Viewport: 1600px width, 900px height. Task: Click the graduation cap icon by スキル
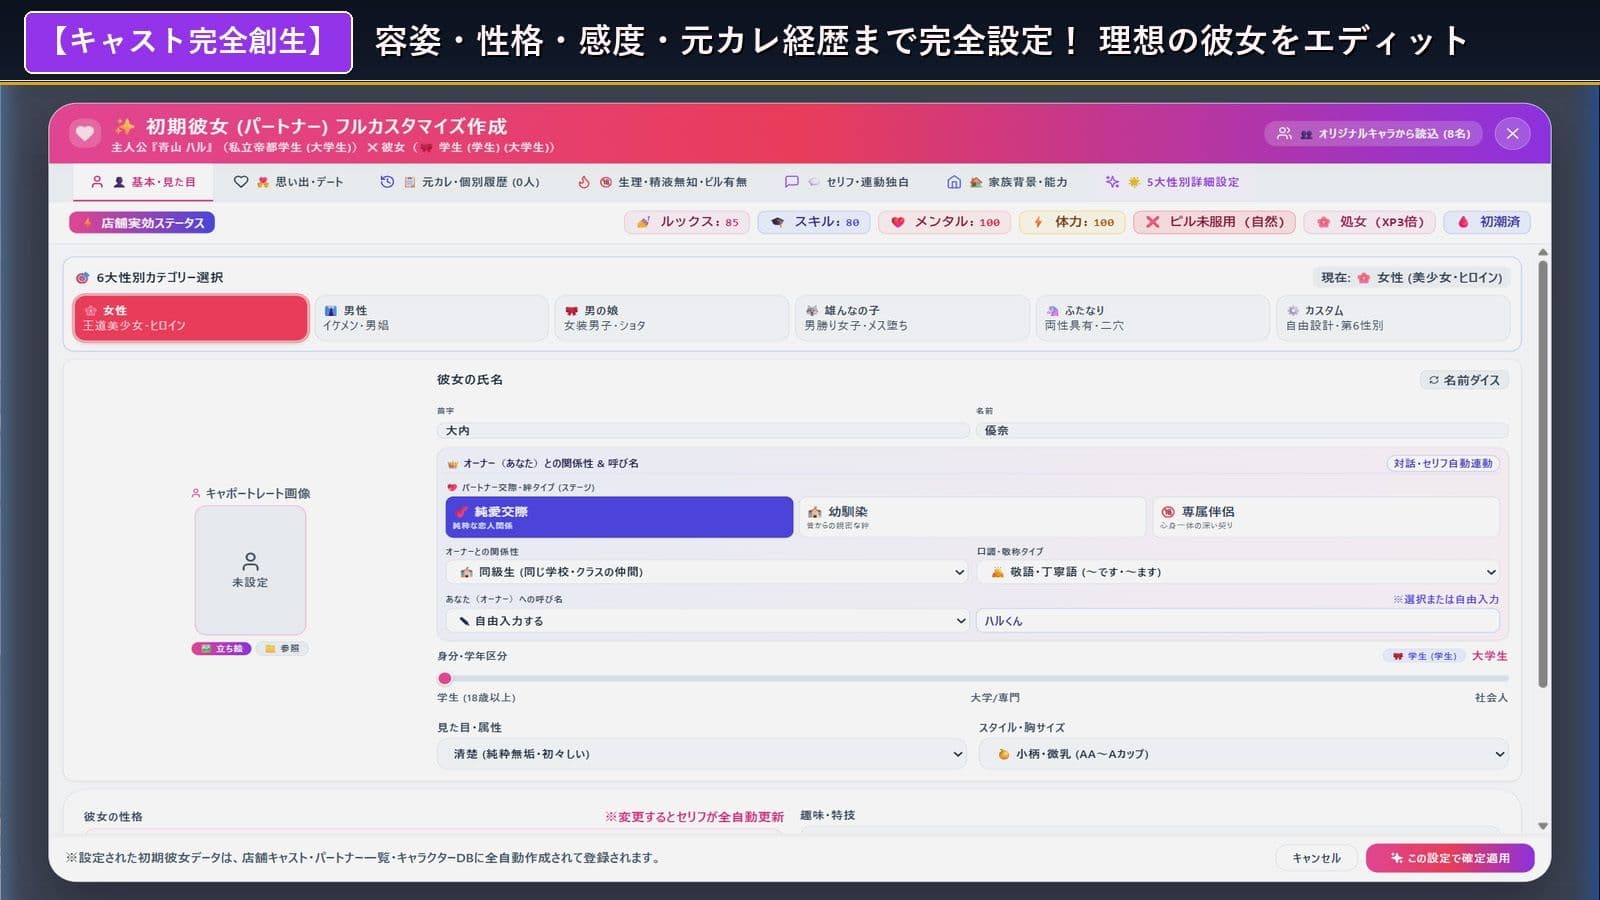click(777, 222)
